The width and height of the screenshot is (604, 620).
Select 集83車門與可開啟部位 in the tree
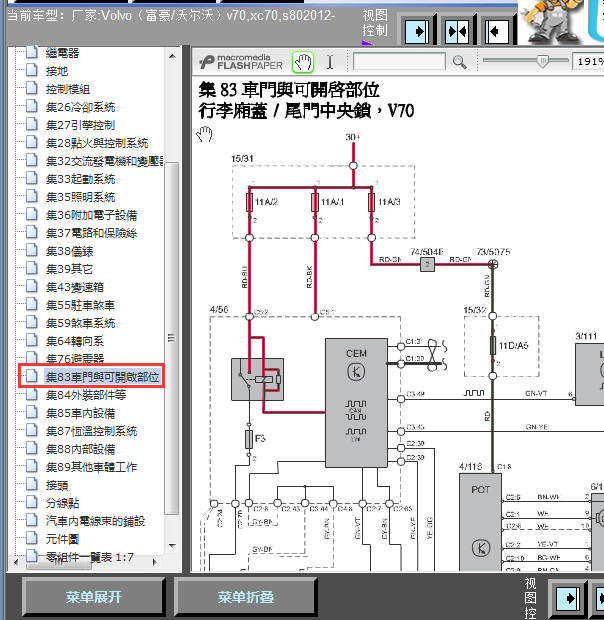(102, 377)
